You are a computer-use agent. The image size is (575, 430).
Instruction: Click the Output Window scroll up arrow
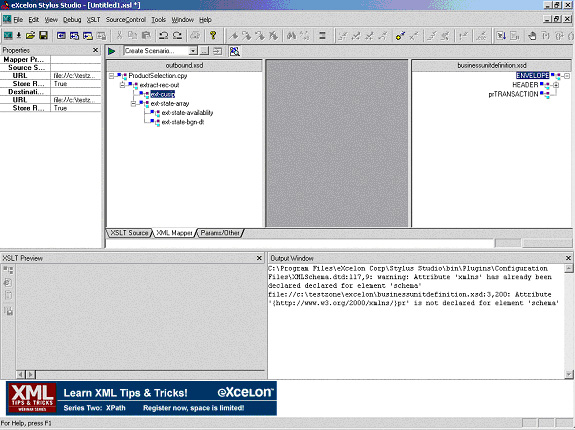pyautogui.click(x=569, y=269)
